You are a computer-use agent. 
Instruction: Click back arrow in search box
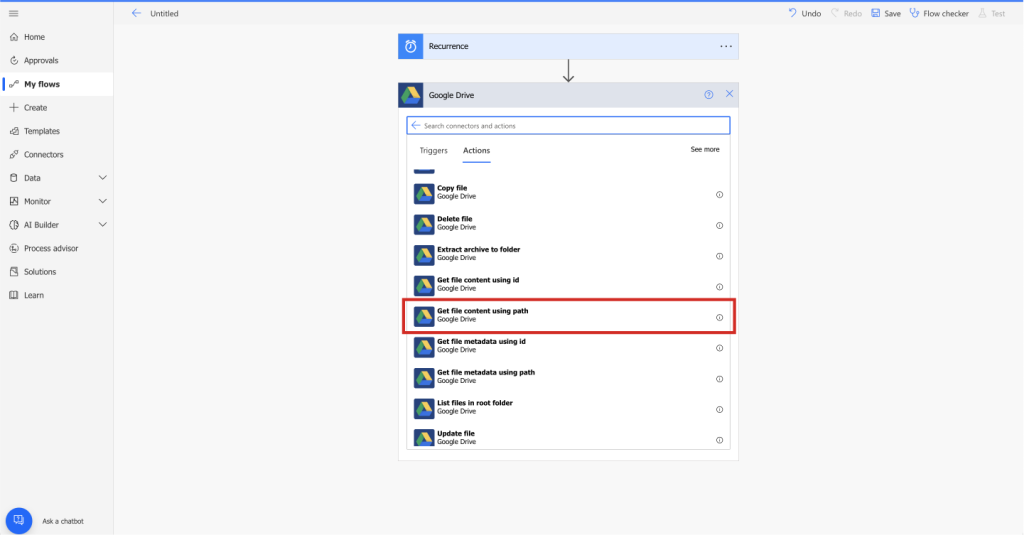[416, 125]
